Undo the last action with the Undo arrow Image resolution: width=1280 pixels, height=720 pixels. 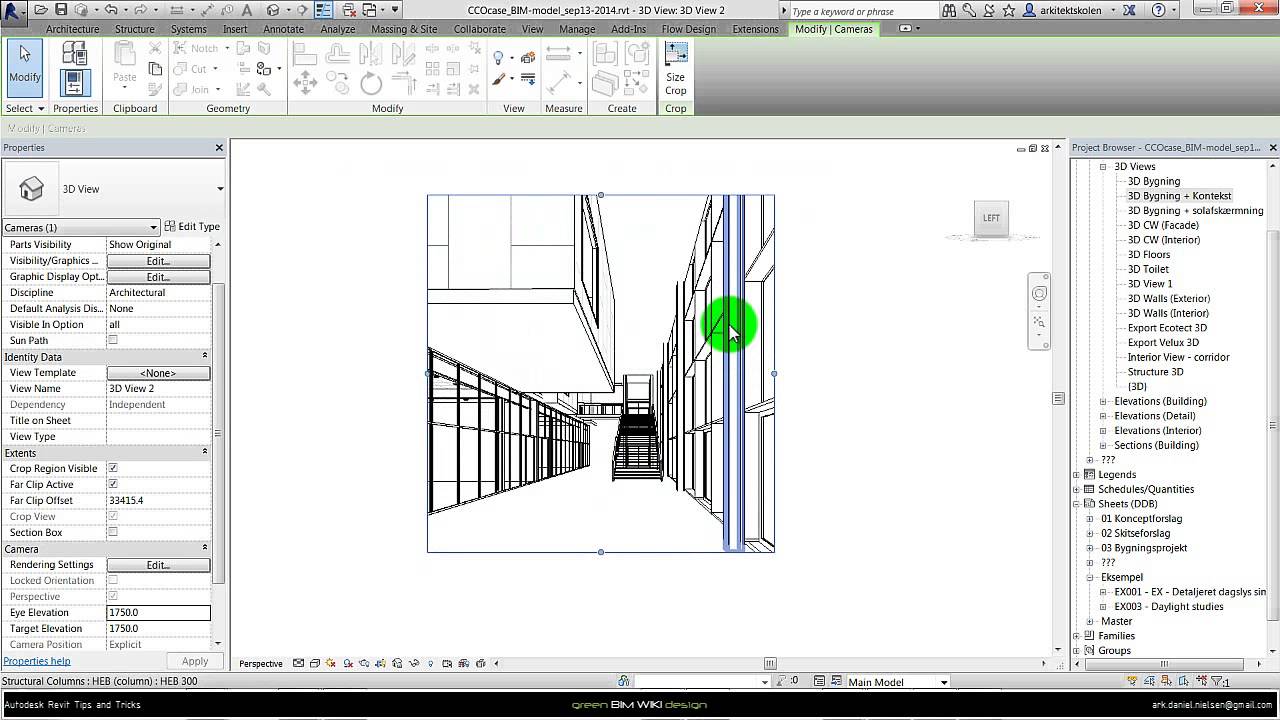pyautogui.click(x=112, y=10)
